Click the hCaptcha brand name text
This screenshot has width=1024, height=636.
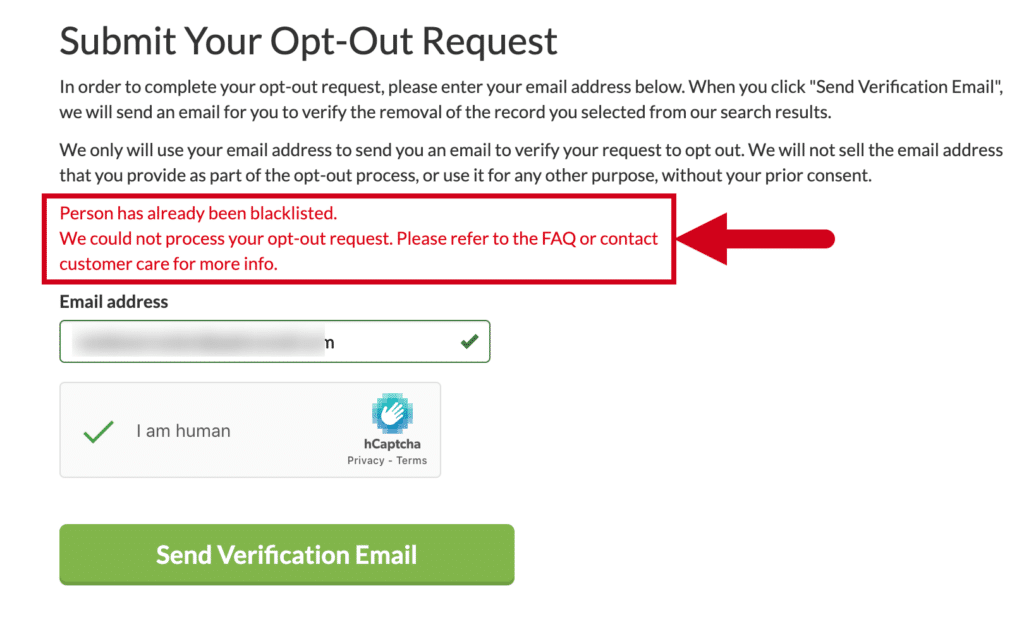coord(392,444)
